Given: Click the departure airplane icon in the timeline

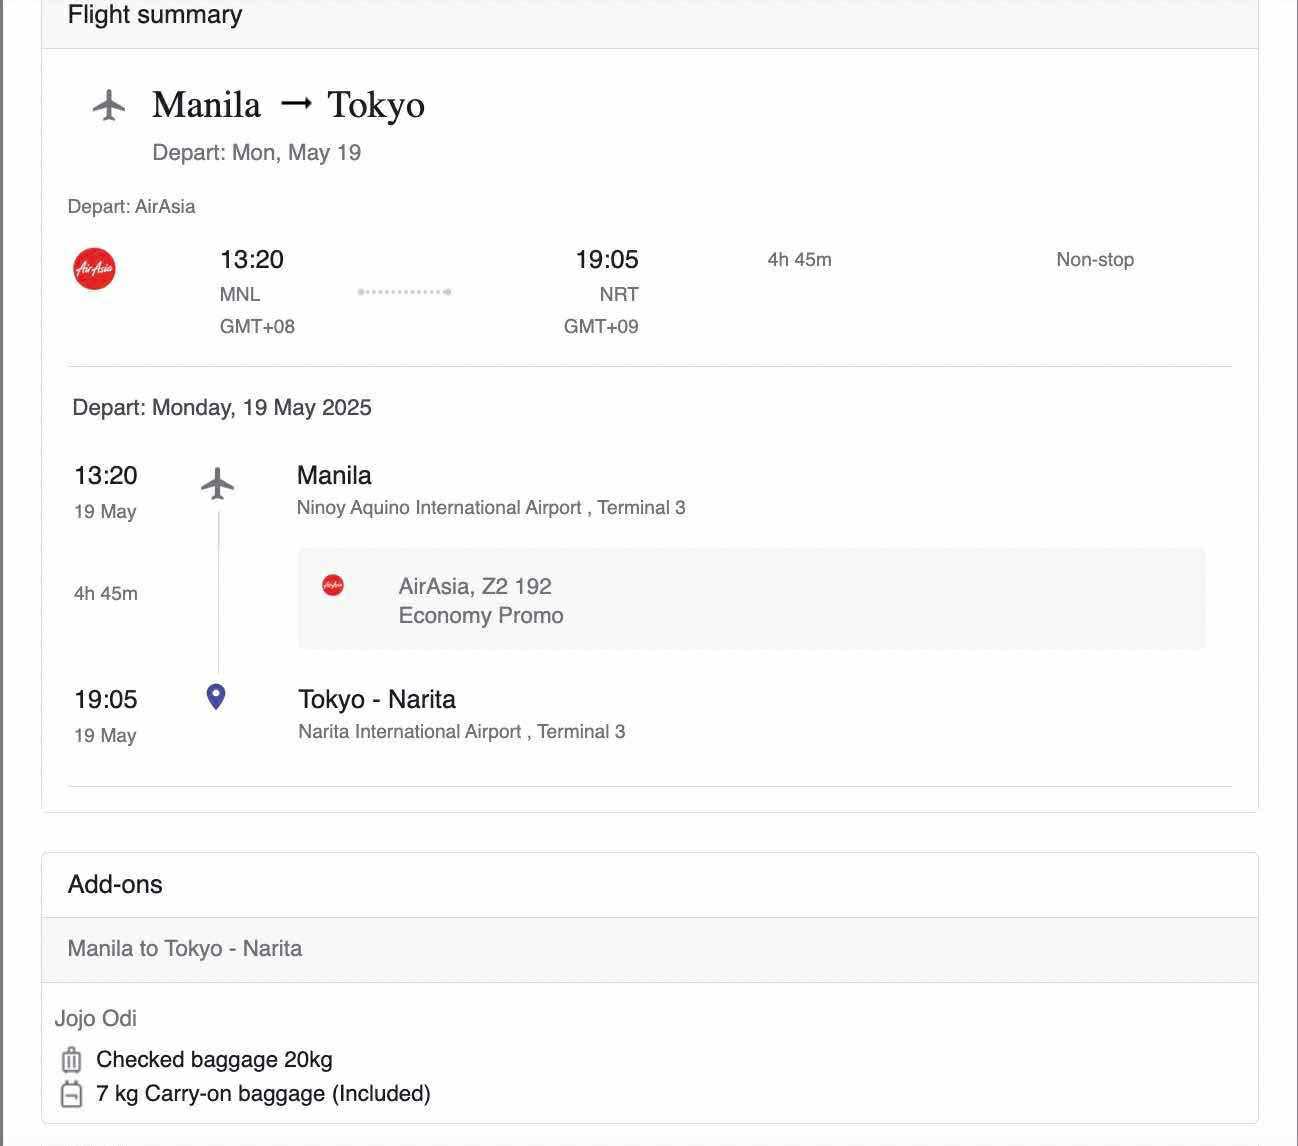Looking at the screenshot, I should (x=217, y=484).
